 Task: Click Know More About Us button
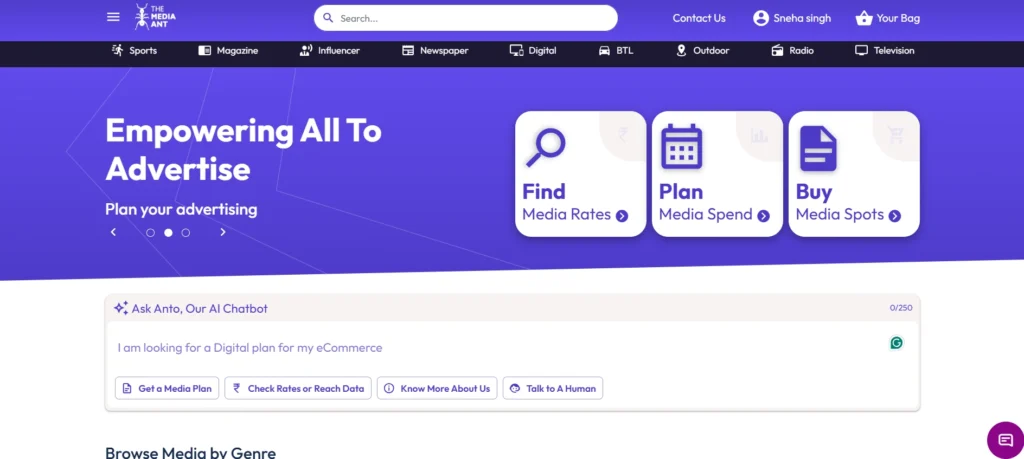pos(437,388)
